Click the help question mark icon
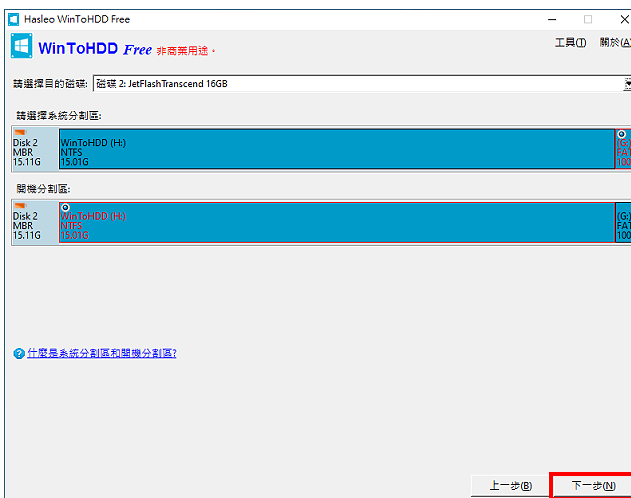 pos(19,354)
